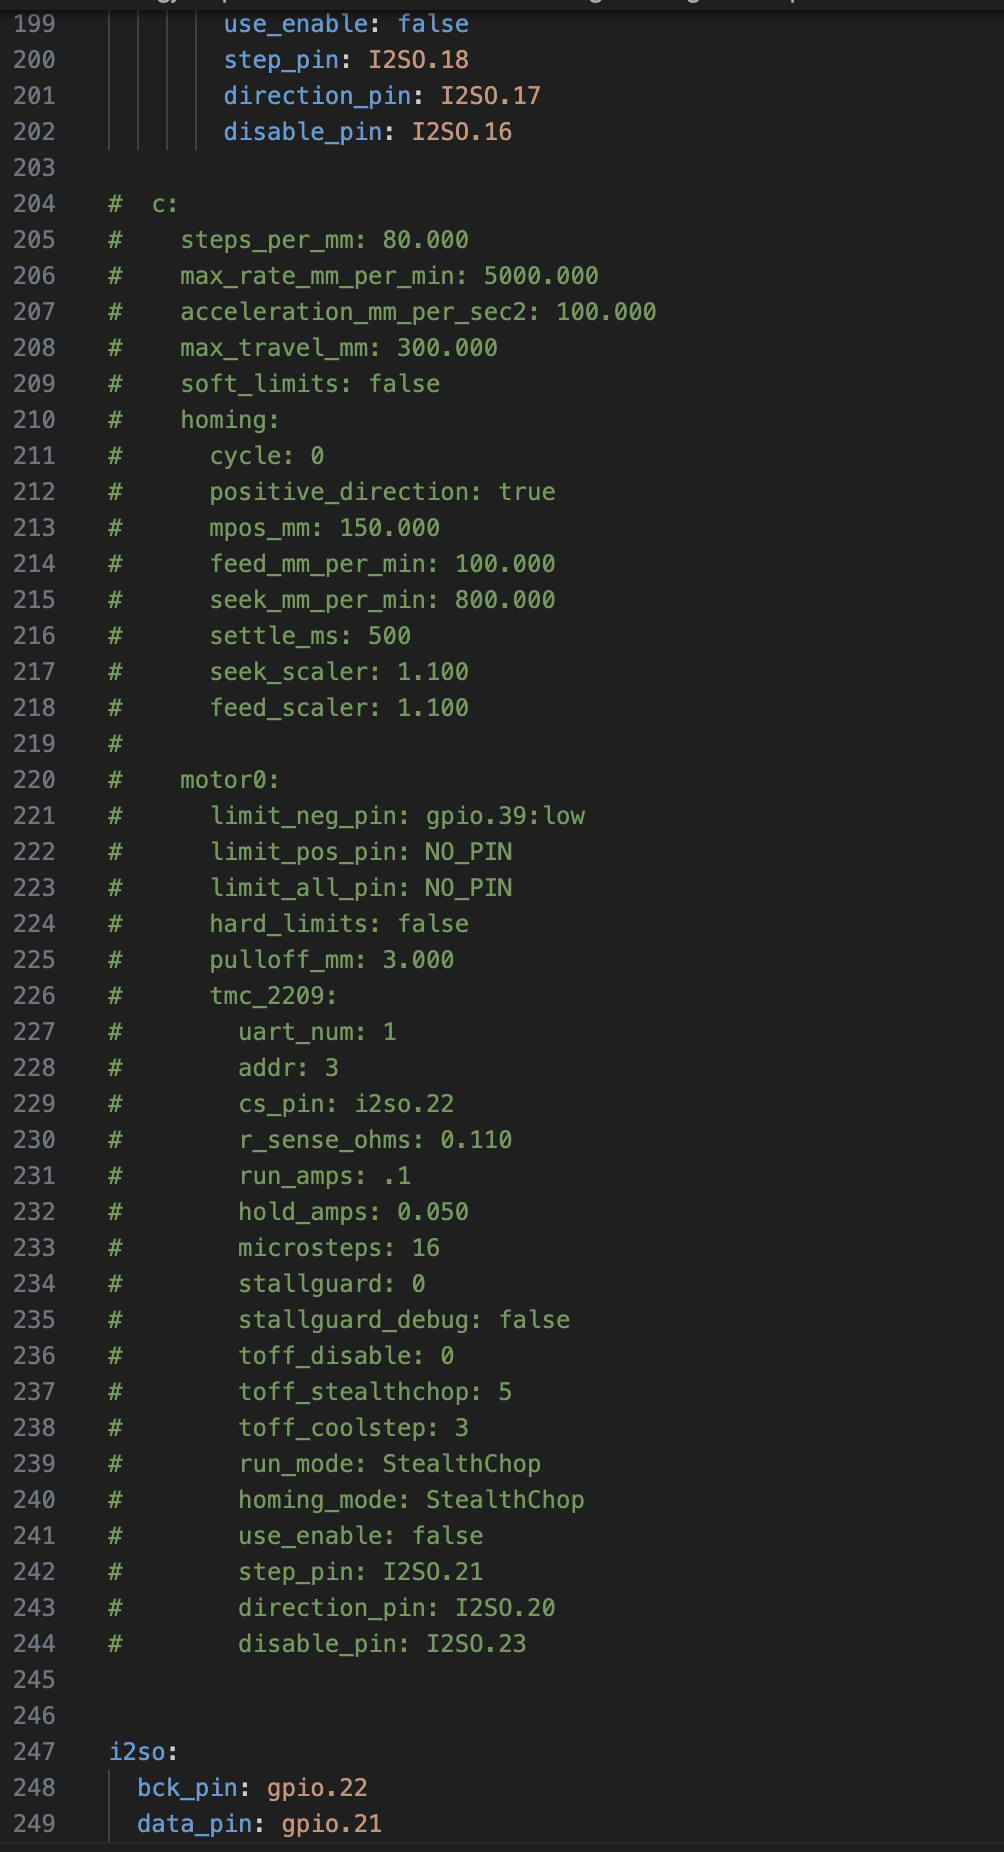This screenshot has height=1852, width=1004.
Task: Click commented run_mode: StealthChop line
Action: (x=389, y=1464)
